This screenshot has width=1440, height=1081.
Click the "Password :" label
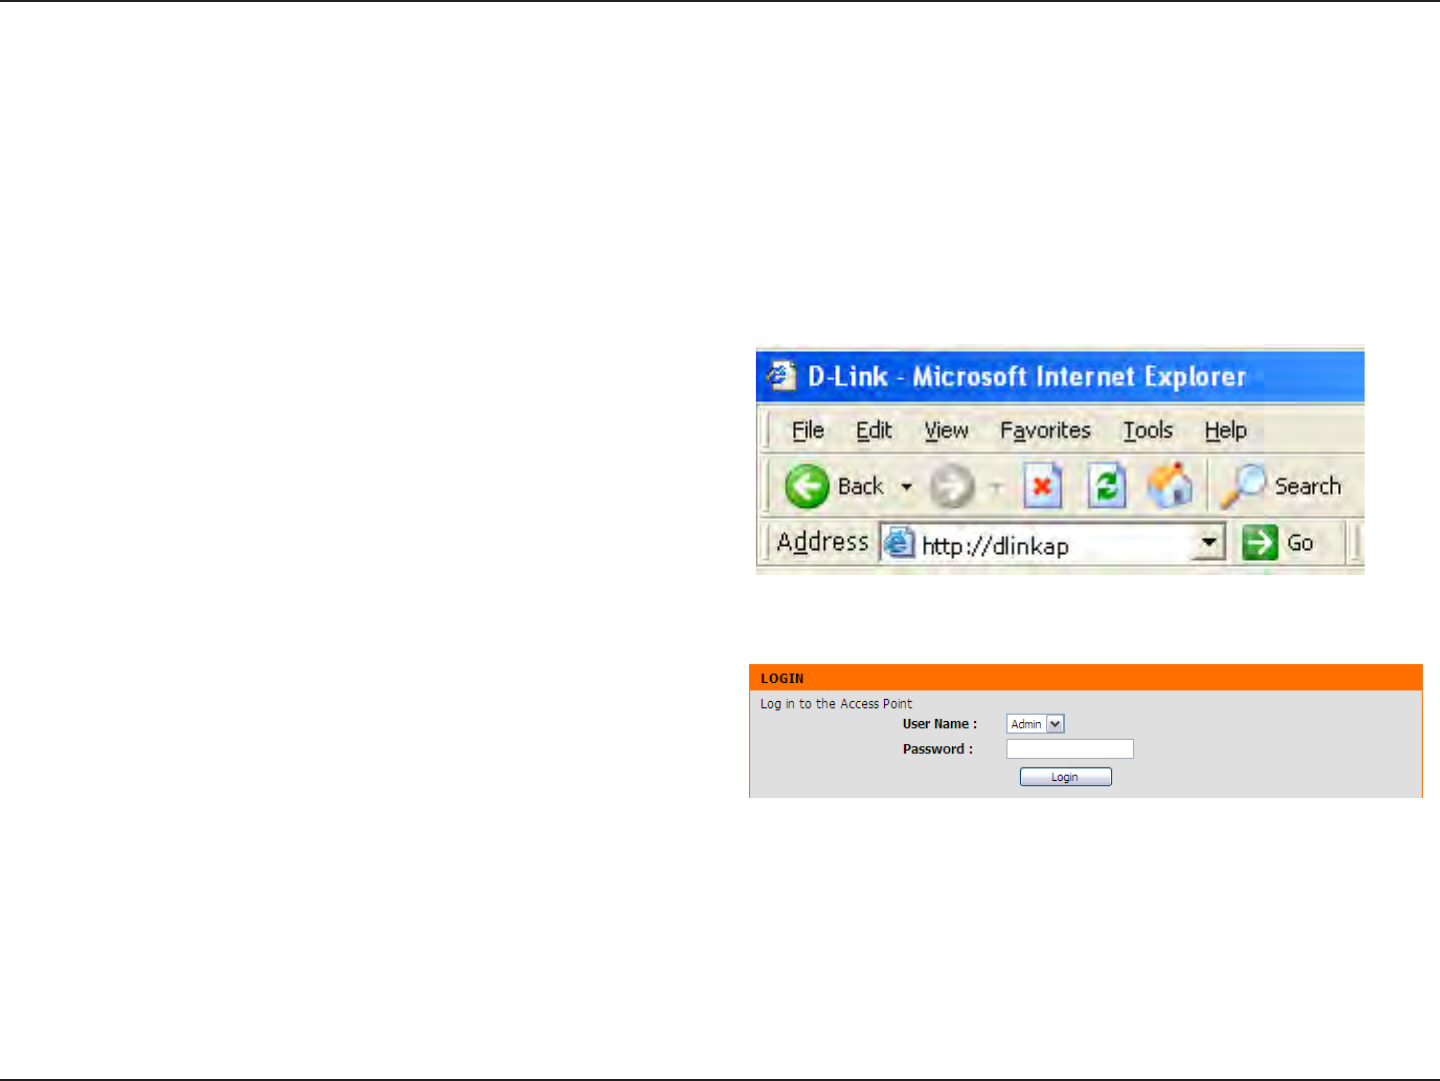click(937, 749)
